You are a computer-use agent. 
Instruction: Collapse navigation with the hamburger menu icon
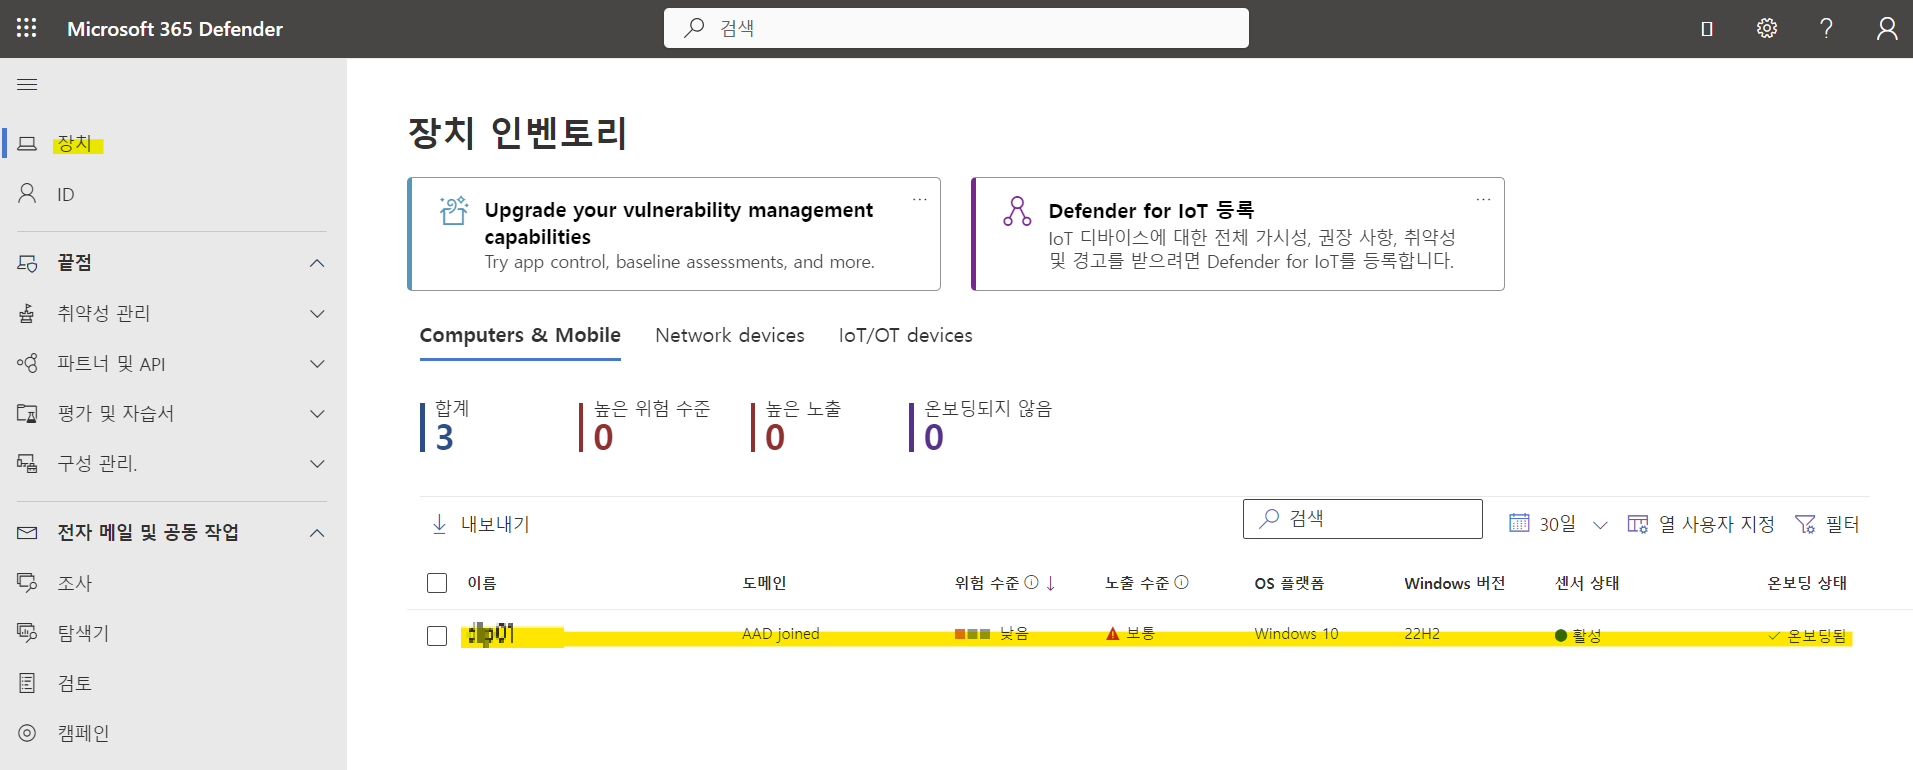coord(27,85)
